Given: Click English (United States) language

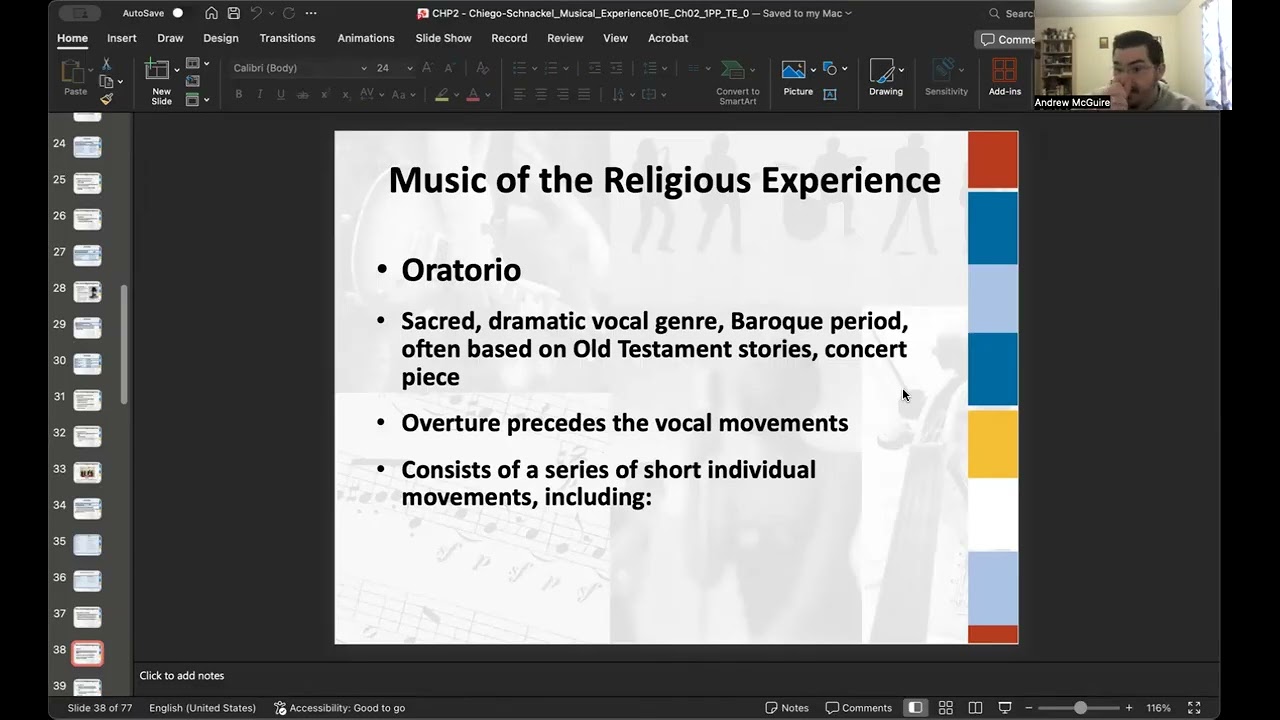Looking at the screenshot, I should (202, 708).
